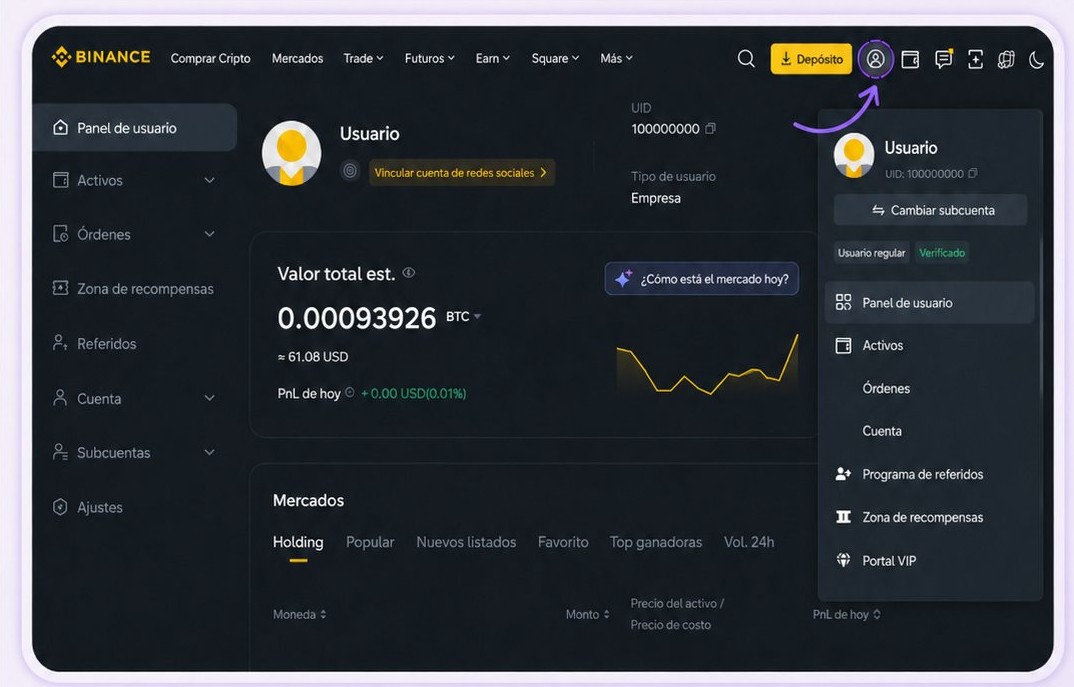Image resolution: width=1074 pixels, height=687 pixels.
Task: Copy the UID in the dropdown profile card
Action: (x=973, y=173)
